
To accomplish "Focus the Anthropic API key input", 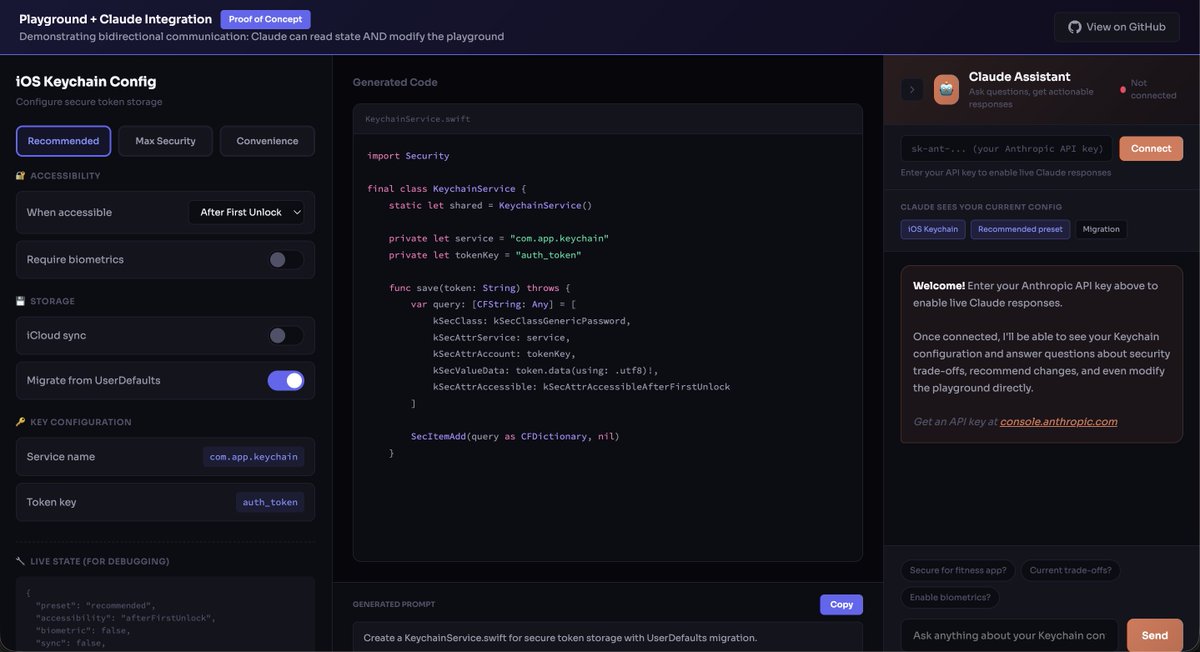I will pyautogui.click(x=1006, y=148).
